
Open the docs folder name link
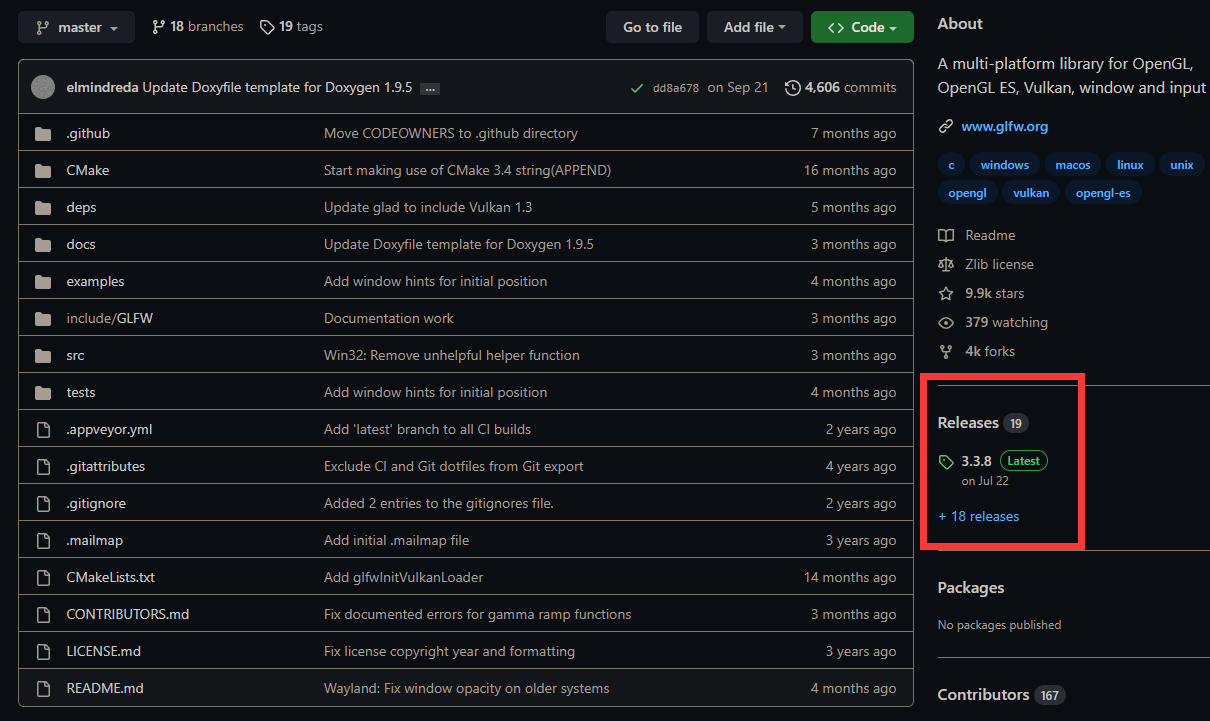coord(81,244)
